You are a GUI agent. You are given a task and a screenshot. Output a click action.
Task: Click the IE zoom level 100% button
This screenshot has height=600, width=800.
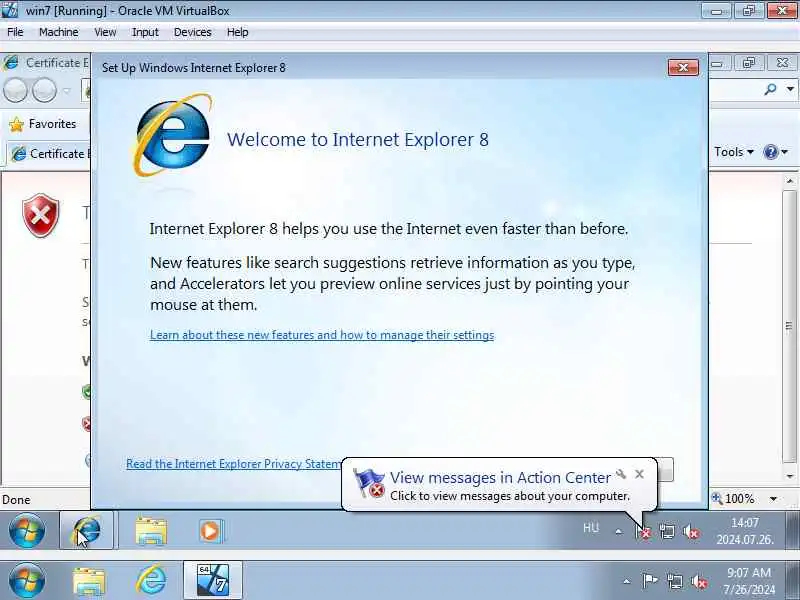[x=733, y=498]
